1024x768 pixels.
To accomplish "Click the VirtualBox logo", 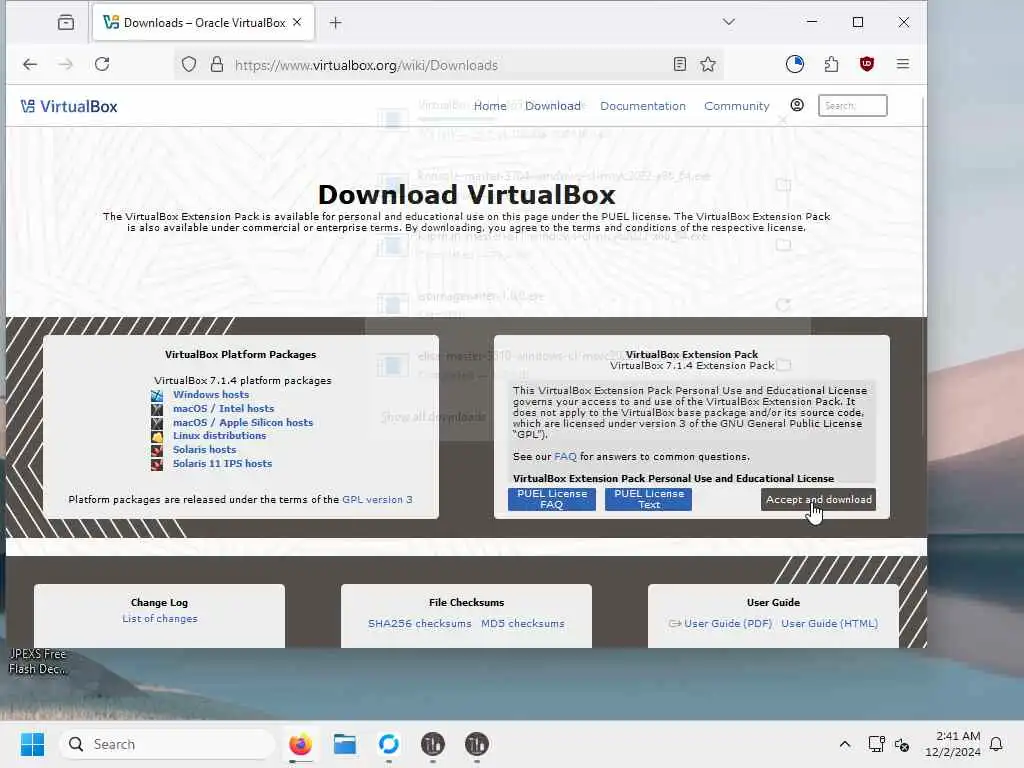I will [x=69, y=106].
